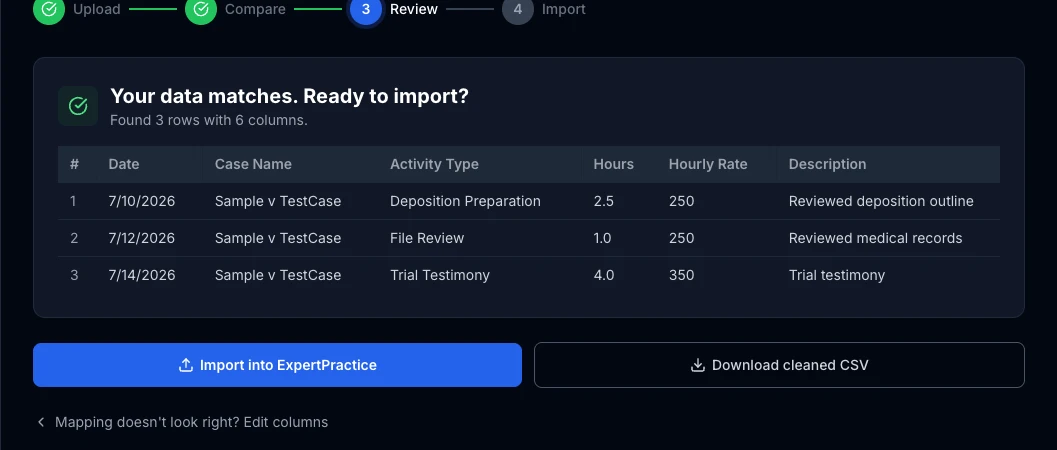Viewport: 1057px width, 450px height.
Task: Click the Hourly Rate column header
Action: [708, 164]
